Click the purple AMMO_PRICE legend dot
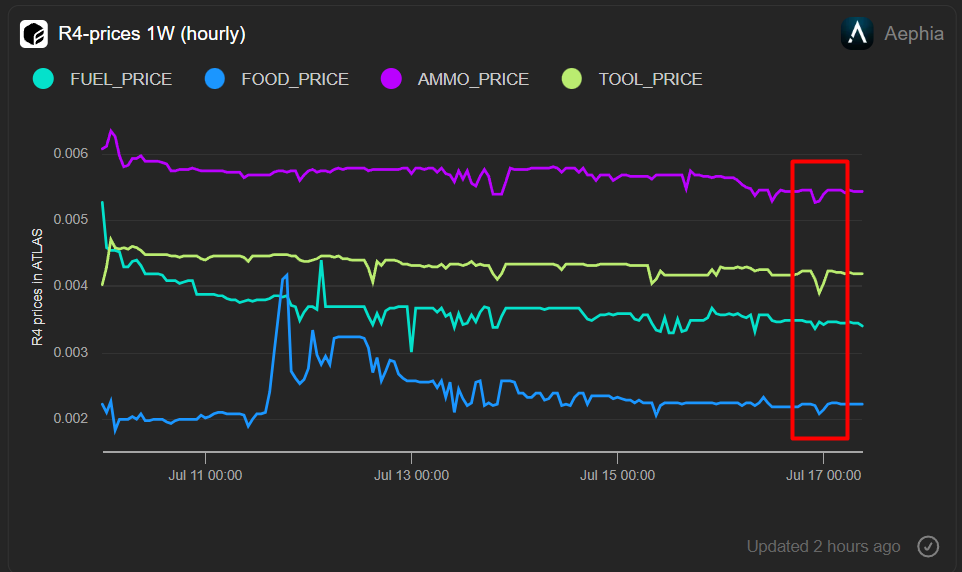The width and height of the screenshot is (962, 572). tap(390, 79)
